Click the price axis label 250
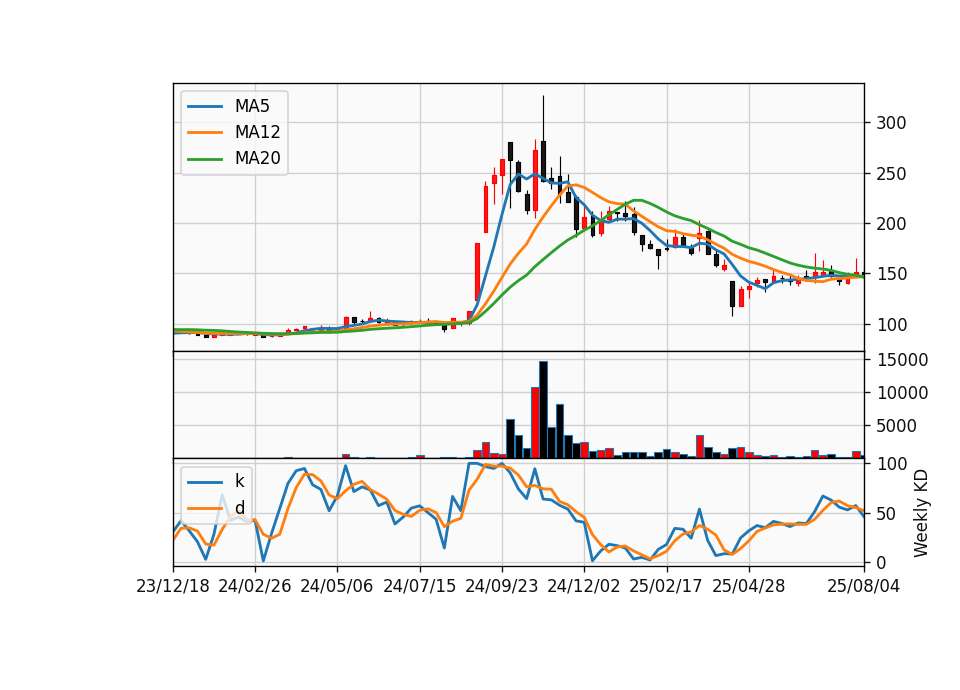Screen dimensions: 960x690 [x=891, y=174]
